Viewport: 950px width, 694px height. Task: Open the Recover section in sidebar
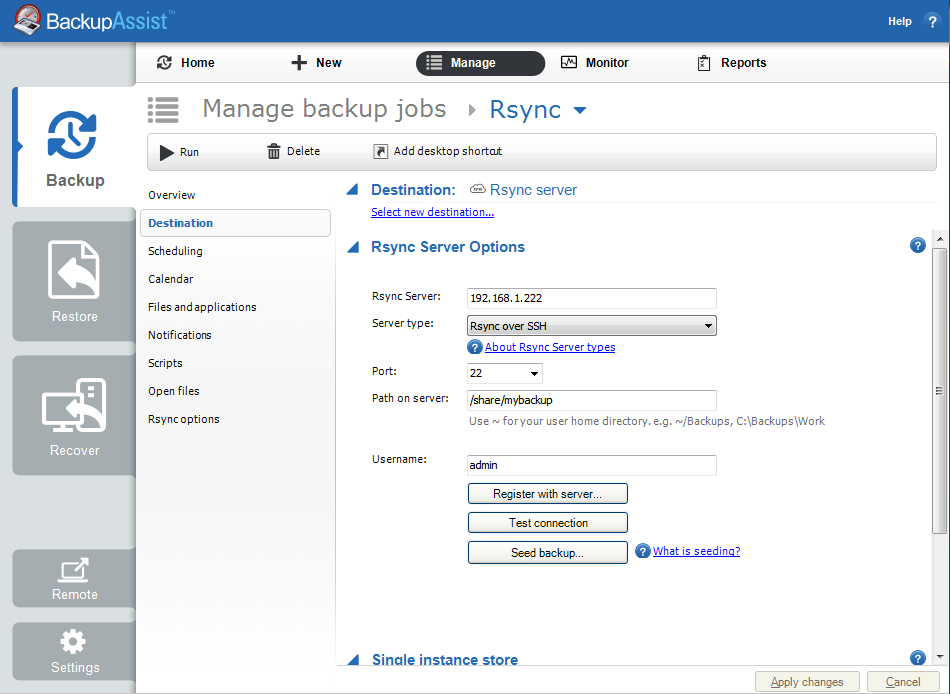point(74,415)
